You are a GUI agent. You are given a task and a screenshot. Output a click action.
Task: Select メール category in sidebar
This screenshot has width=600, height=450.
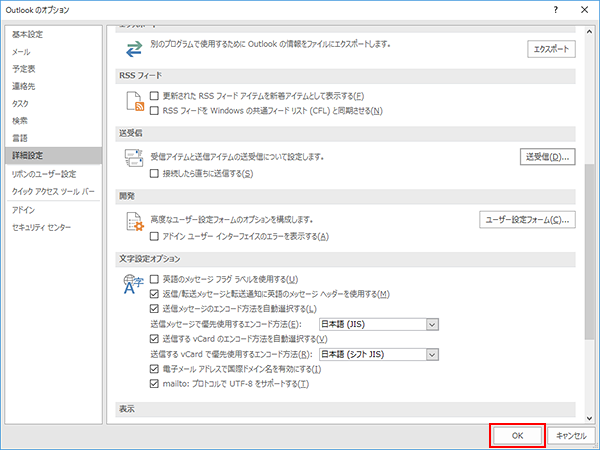[x=23, y=50]
